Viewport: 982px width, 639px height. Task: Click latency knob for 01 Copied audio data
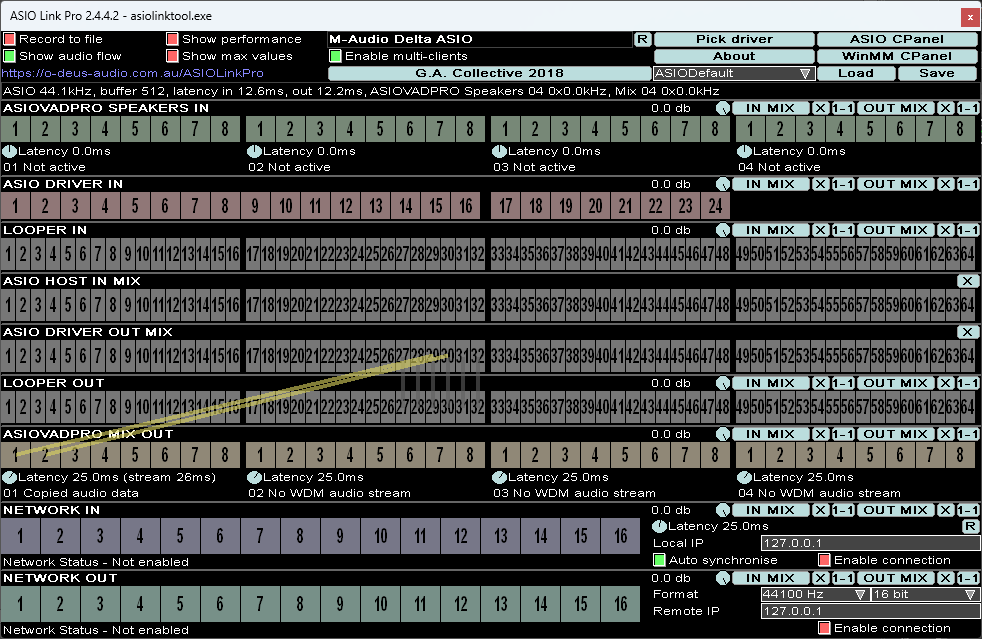(9, 477)
